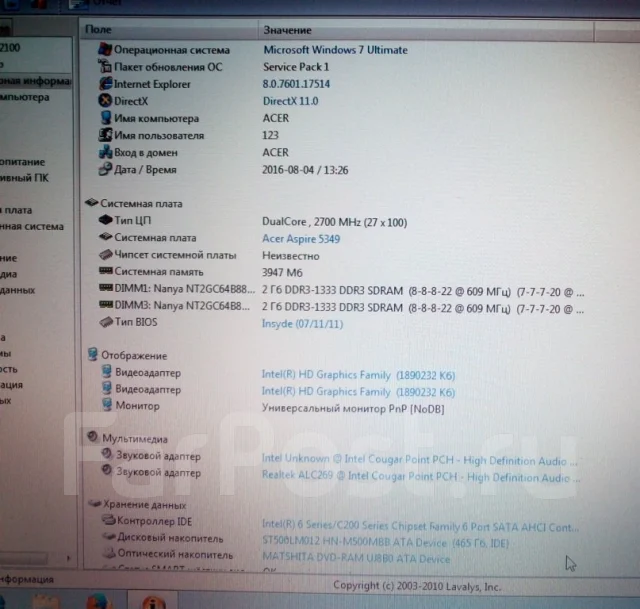640x609 pixels.
Task: Select the мпьютера item in left tree
Action: (x=24, y=97)
